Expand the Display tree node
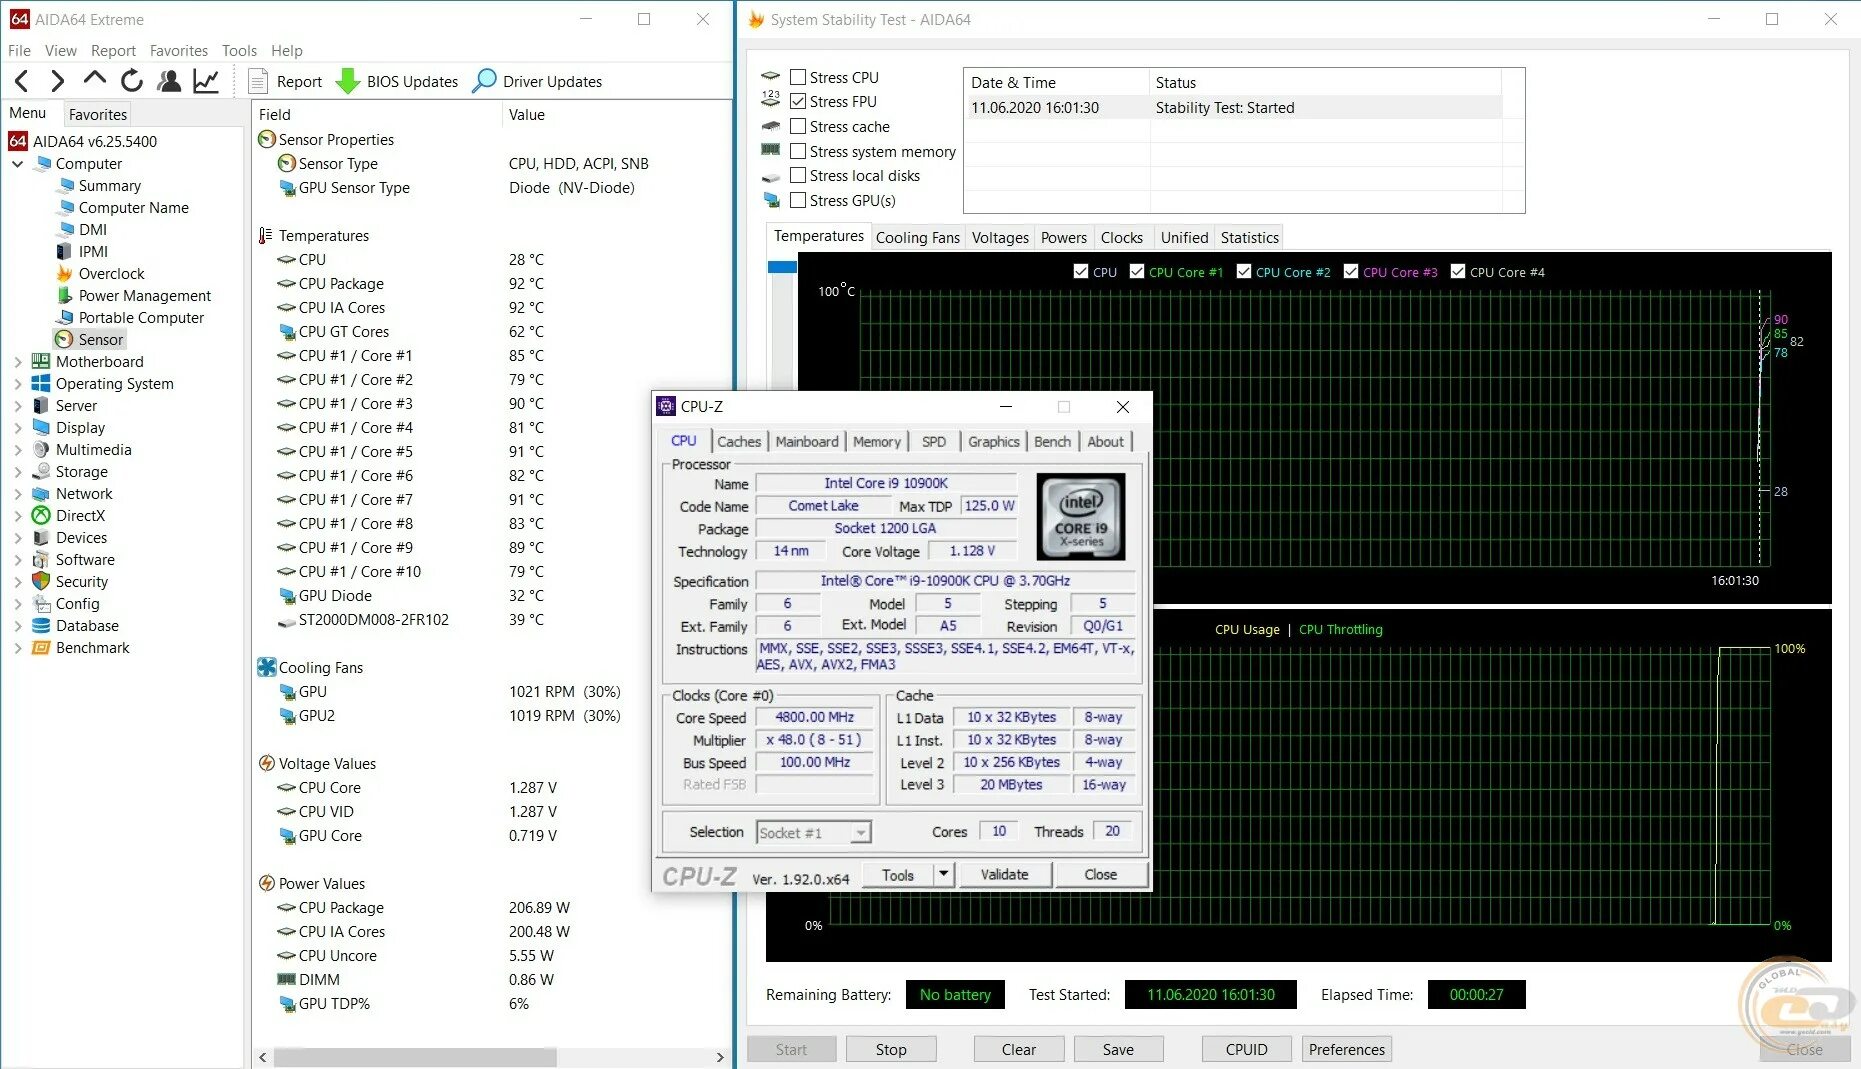Viewport: 1861px width, 1069px height. pyautogui.click(x=17, y=428)
